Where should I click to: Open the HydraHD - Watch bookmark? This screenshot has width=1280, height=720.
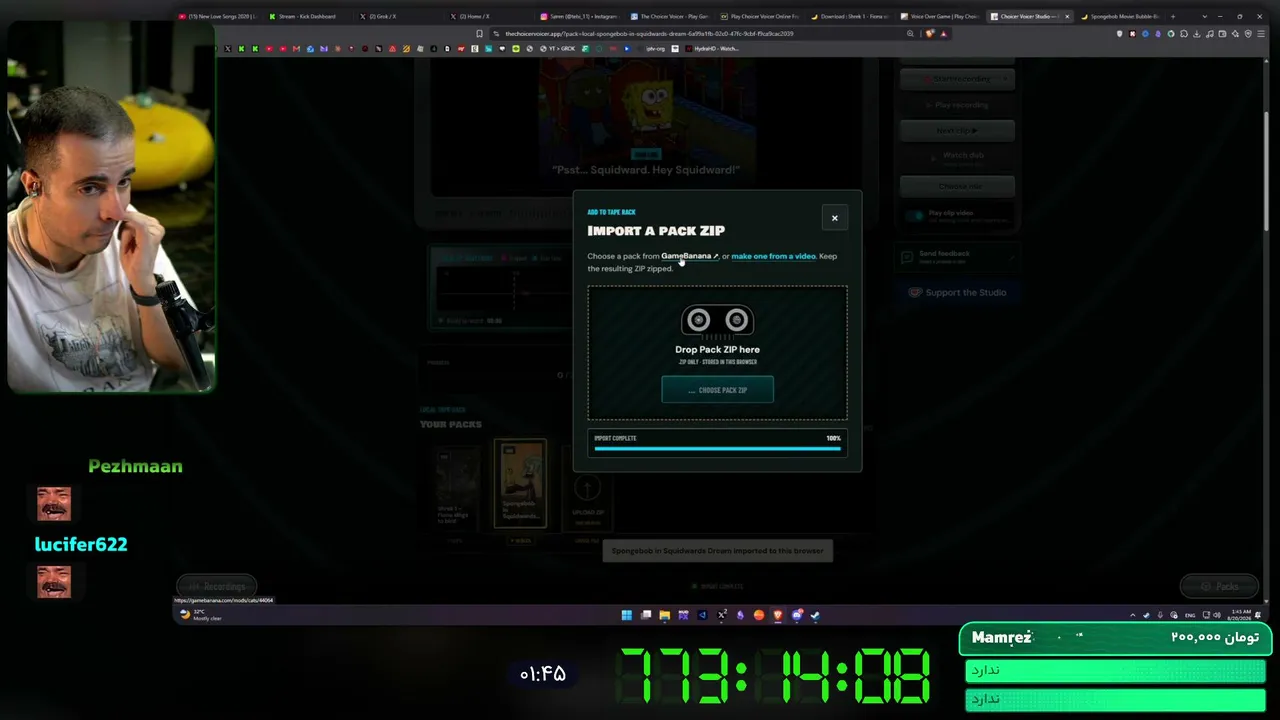[x=711, y=48]
